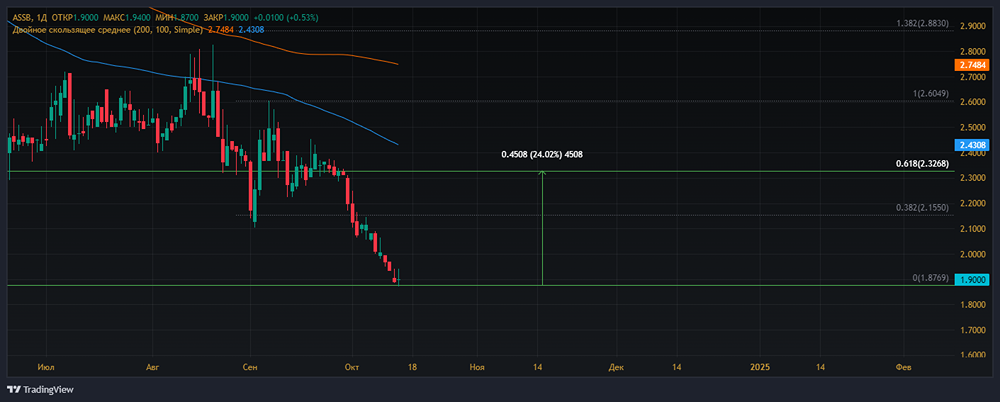Select the Сен month on the time axis
The image size is (1000, 402).
coord(251,367)
